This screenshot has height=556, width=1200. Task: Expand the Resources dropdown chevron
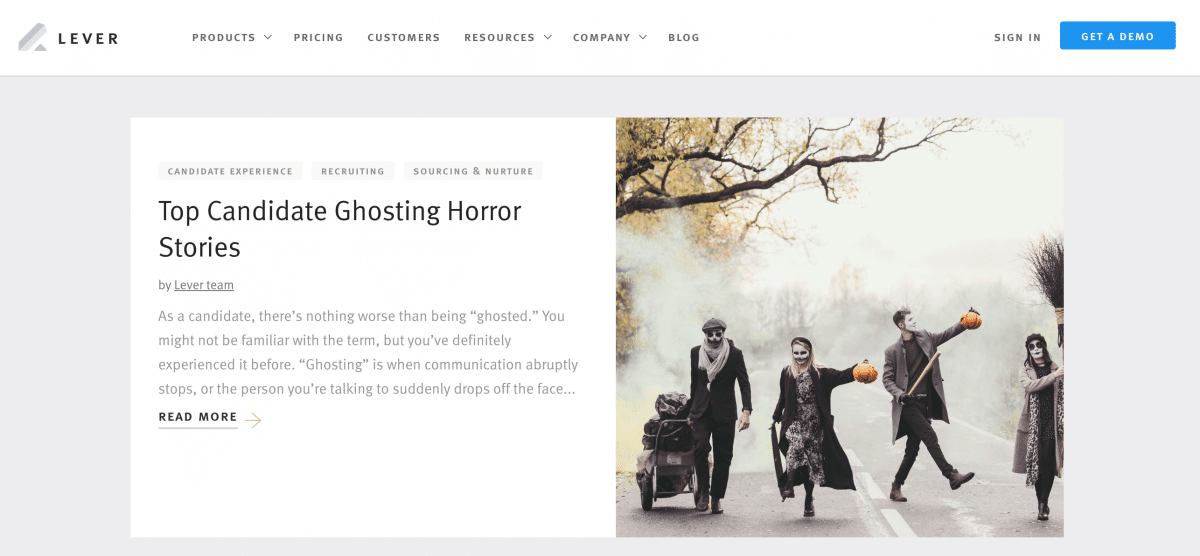click(x=547, y=38)
